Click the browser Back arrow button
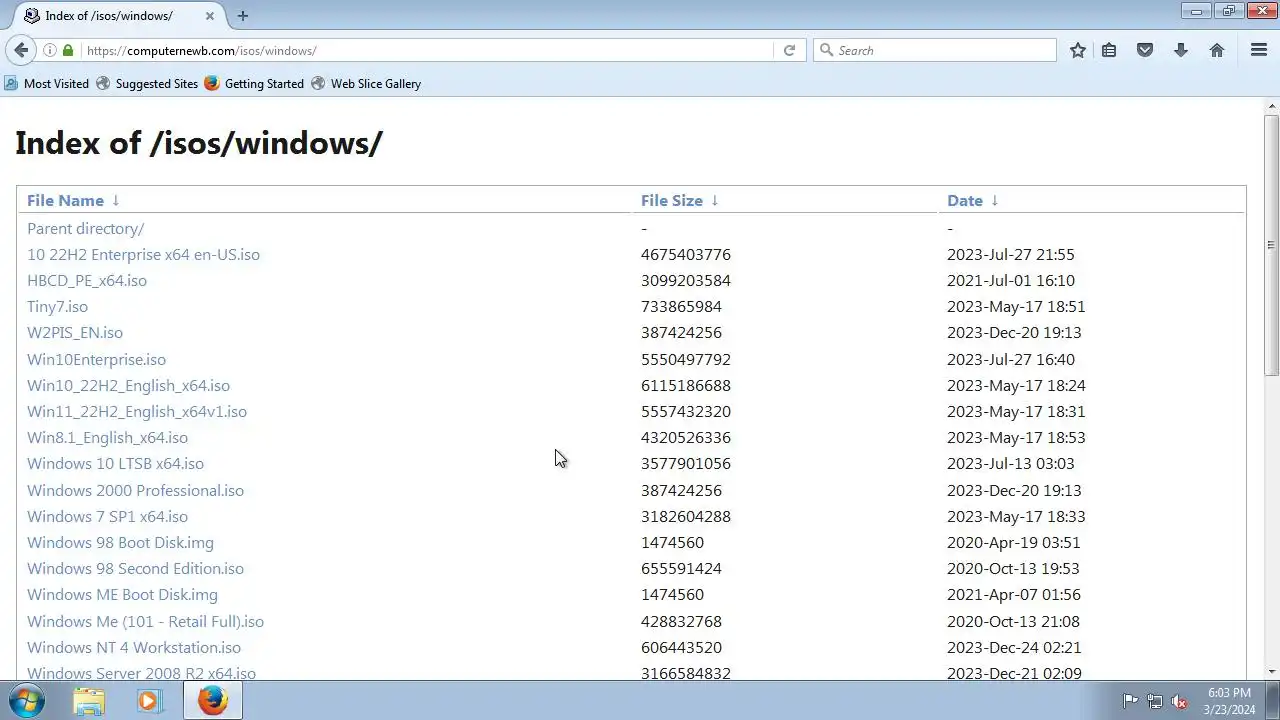 [x=21, y=50]
